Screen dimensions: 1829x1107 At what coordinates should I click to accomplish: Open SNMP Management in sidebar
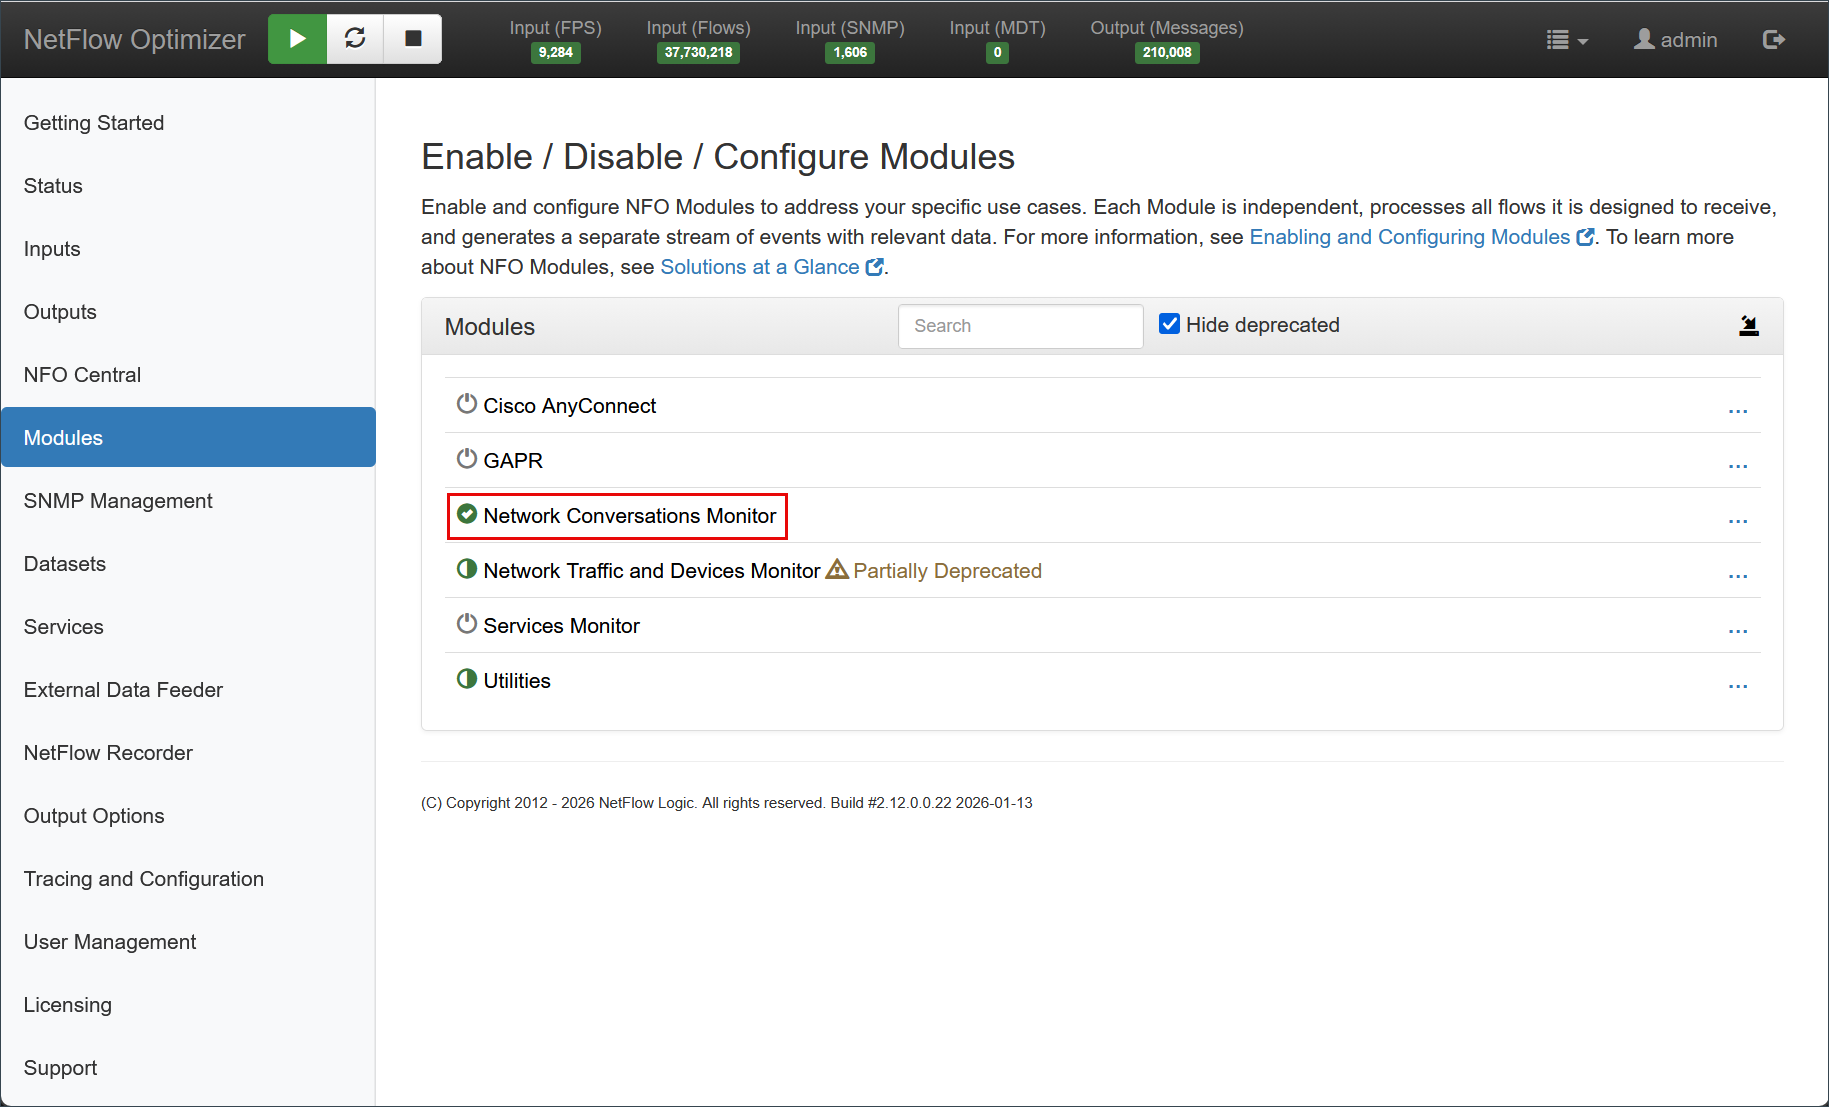pyautogui.click(x=118, y=501)
